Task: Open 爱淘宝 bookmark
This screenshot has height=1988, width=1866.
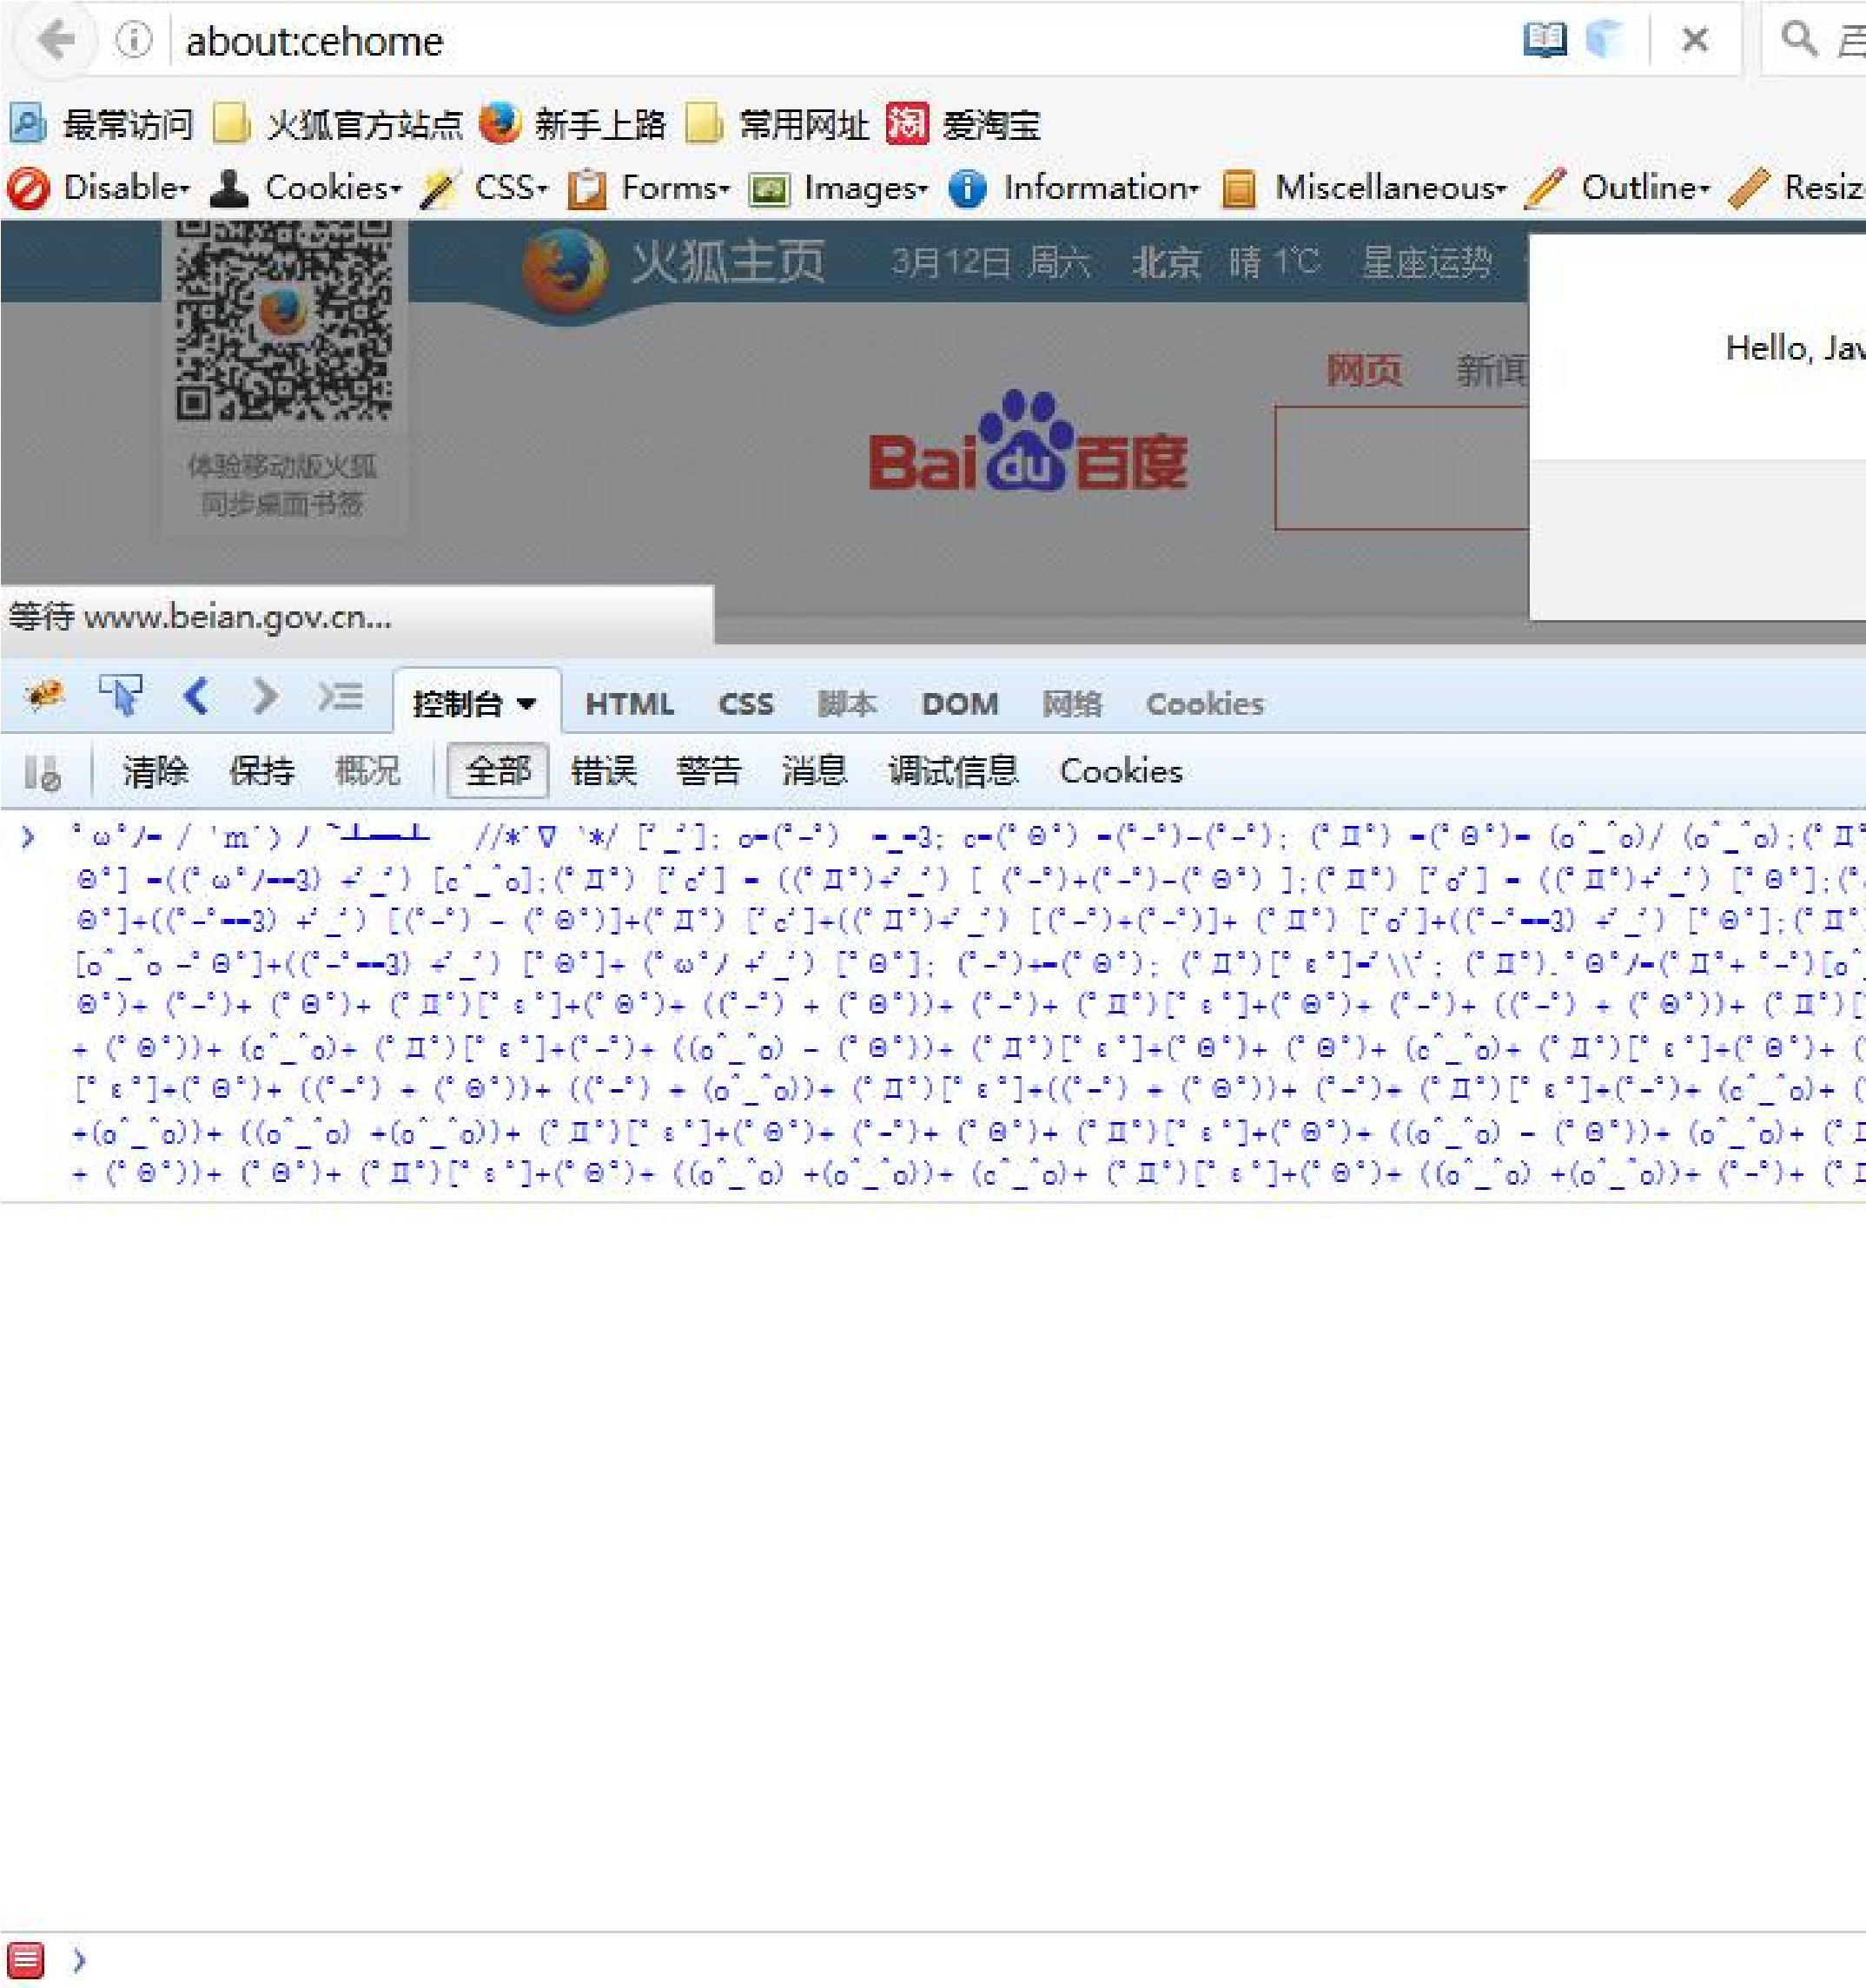Action: point(963,124)
